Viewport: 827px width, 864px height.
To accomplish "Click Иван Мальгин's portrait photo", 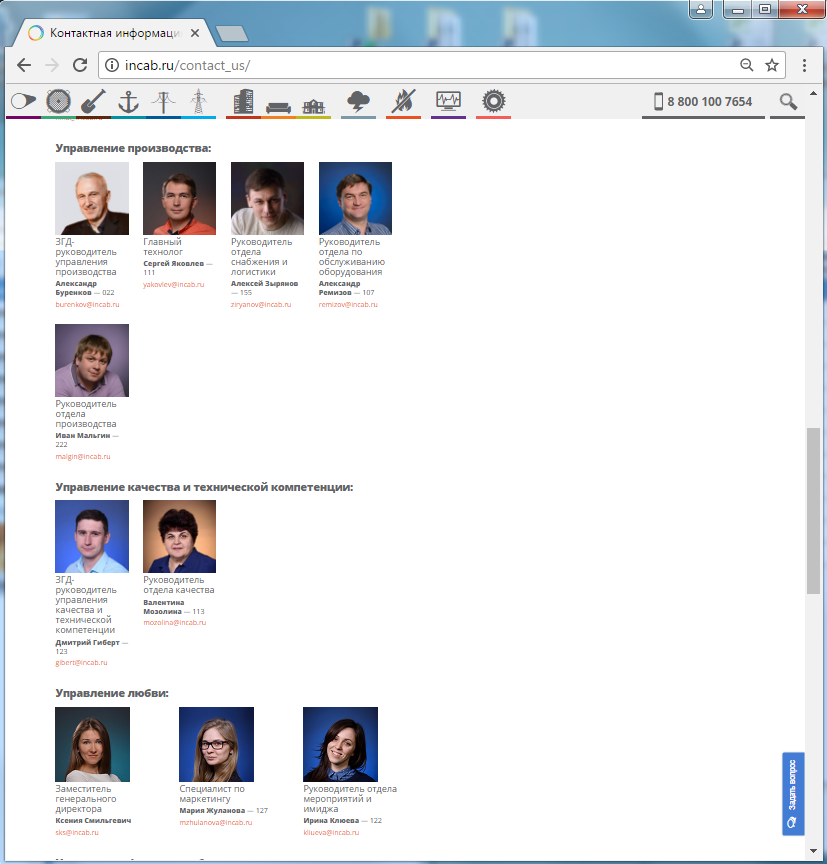I will (x=92, y=360).
